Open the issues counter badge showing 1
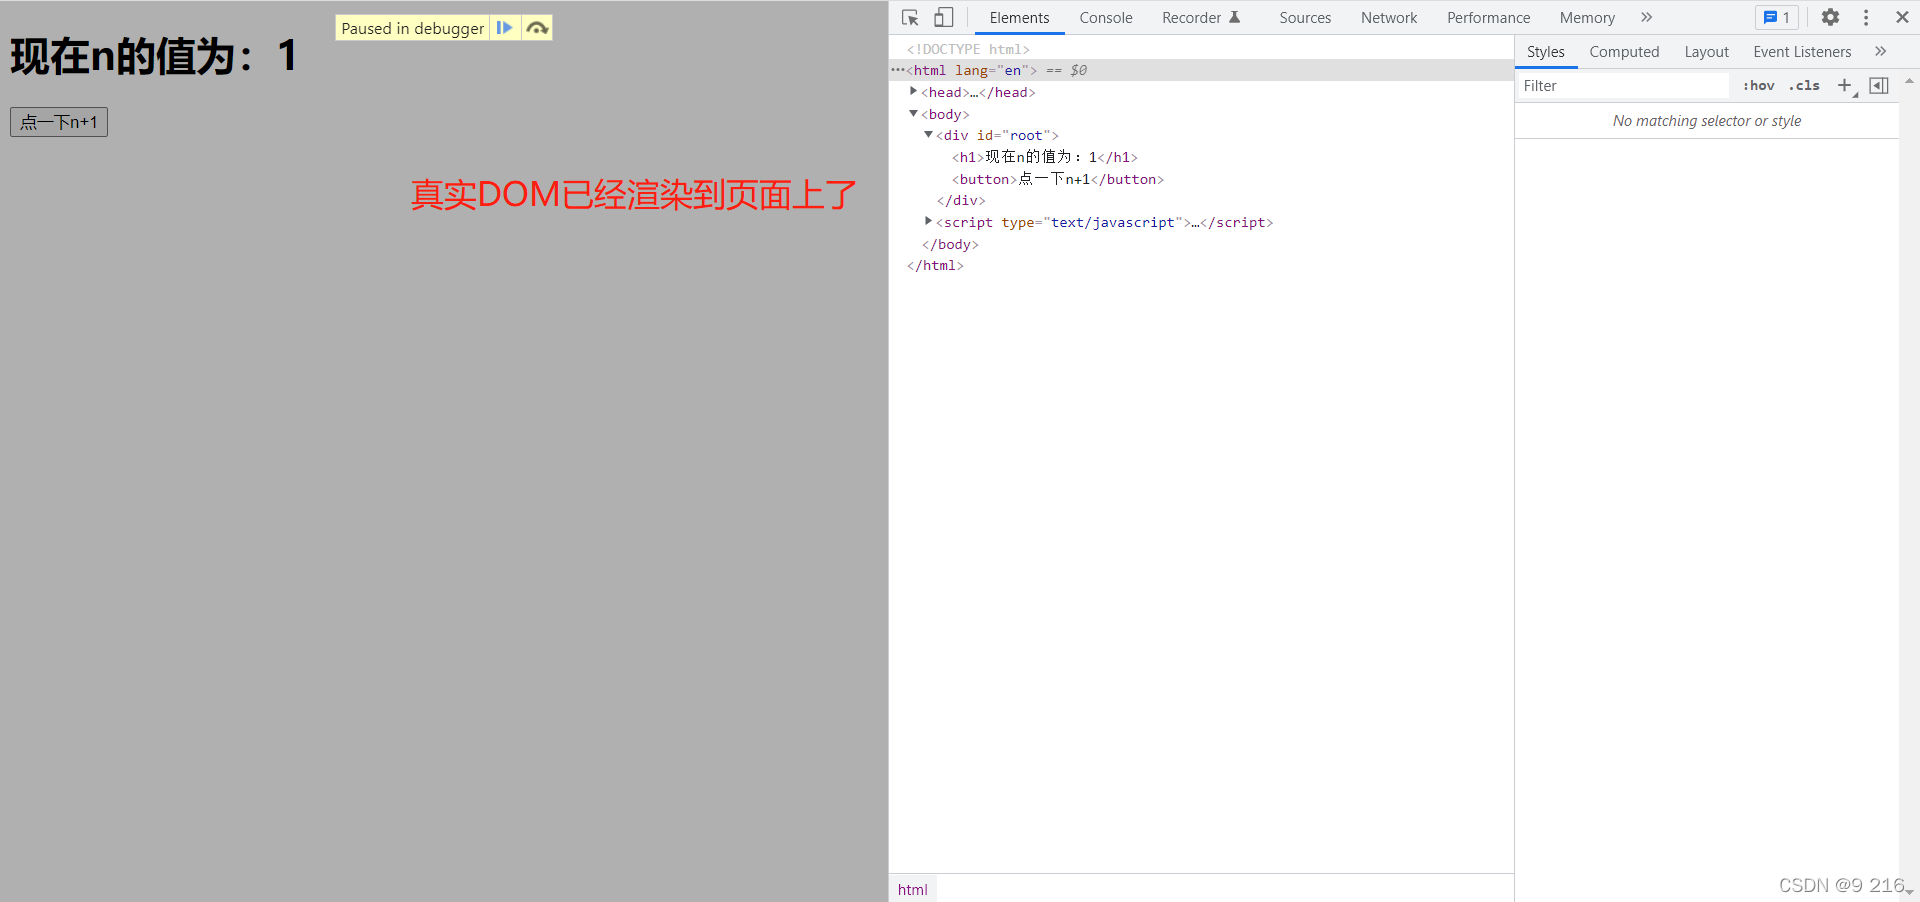1920x902 pixels. pyautogui.click(x=1777, y=17)
